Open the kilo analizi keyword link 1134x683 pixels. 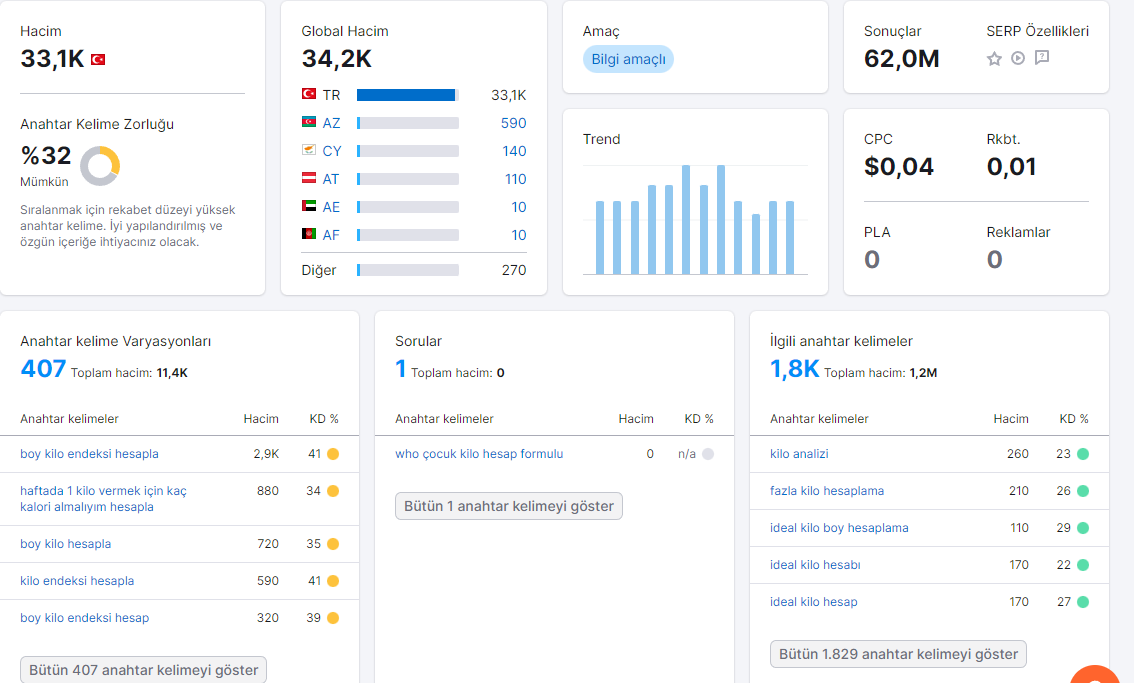[x=799, y=454]
